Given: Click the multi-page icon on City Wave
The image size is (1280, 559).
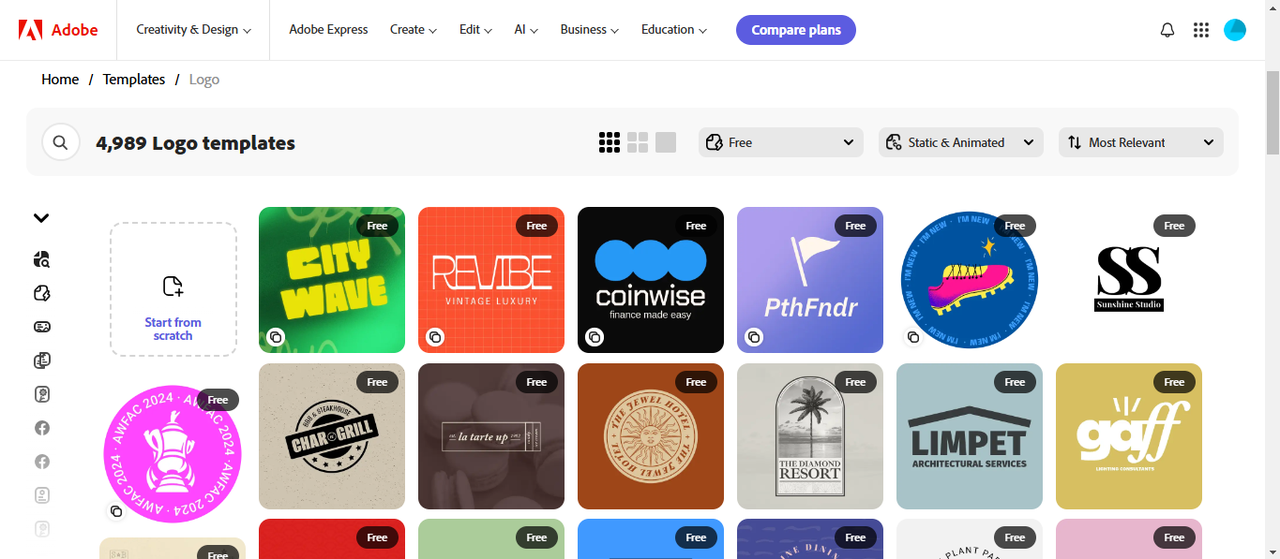Looking at the screenshot, I should click(x=276, y=337).
